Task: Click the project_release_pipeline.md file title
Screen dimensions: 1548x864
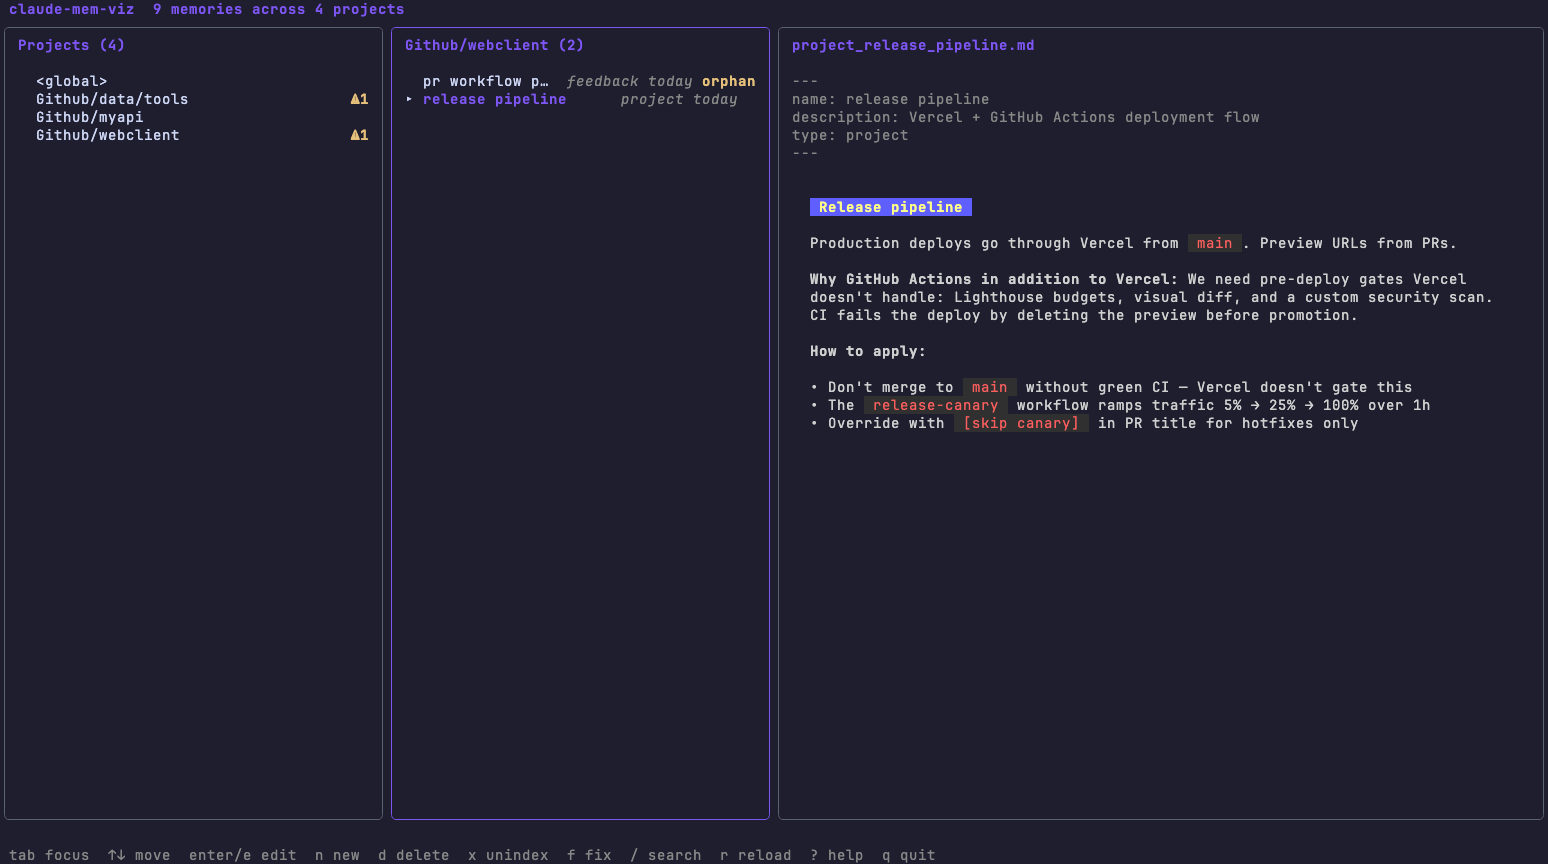Action: [913, 45]
